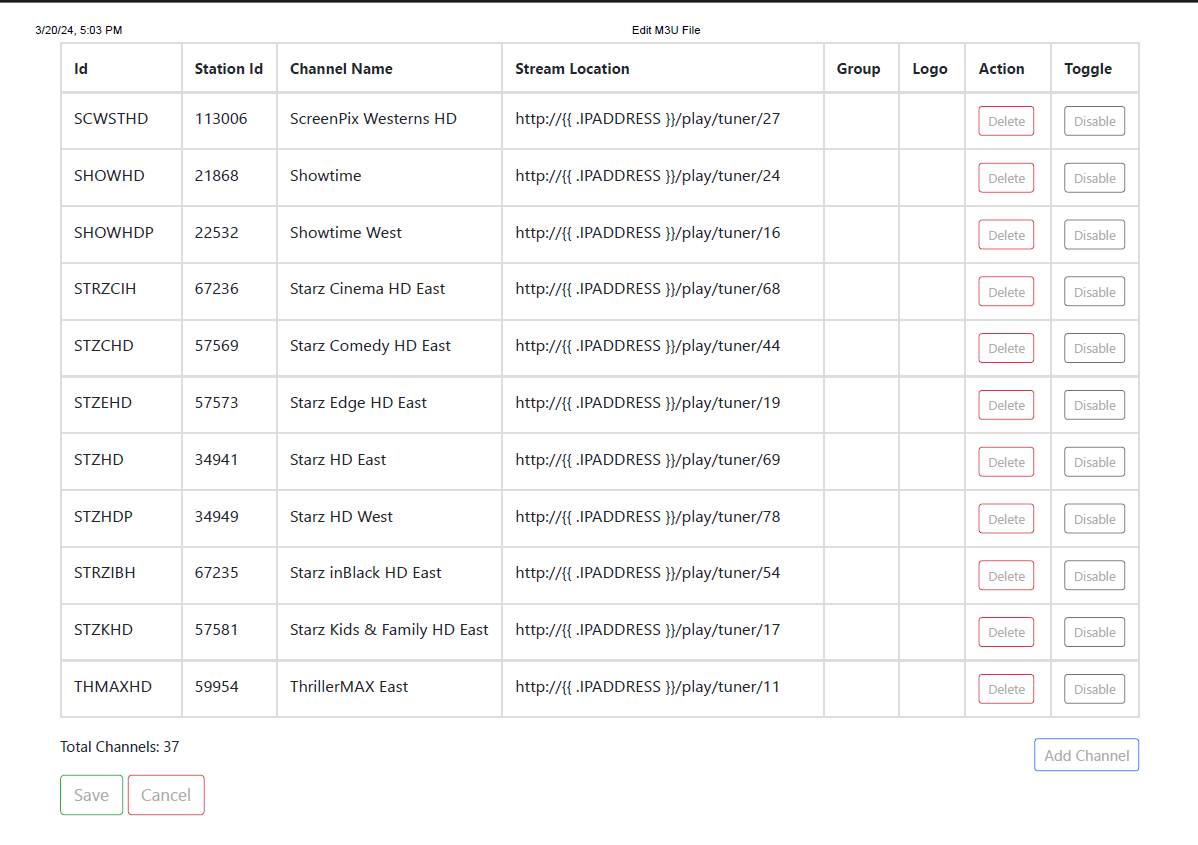Disable Starz Comedy HD East channel
This screenshot has height=845, width=1198.
pos(1094,348)
